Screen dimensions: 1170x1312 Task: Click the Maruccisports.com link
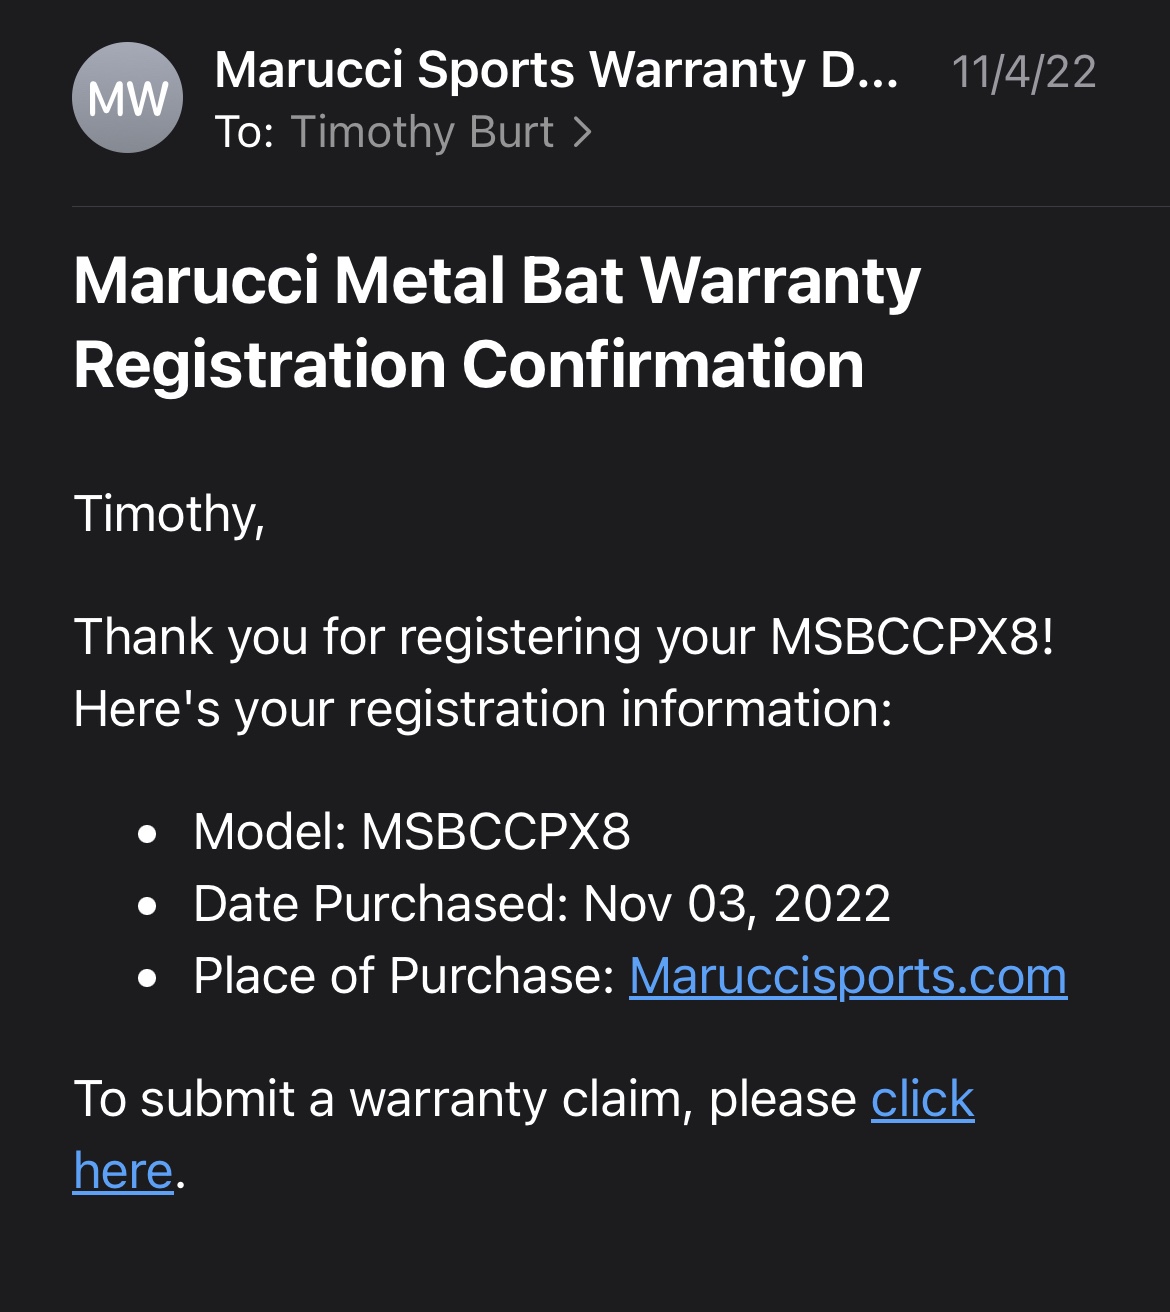click(847, 976)
